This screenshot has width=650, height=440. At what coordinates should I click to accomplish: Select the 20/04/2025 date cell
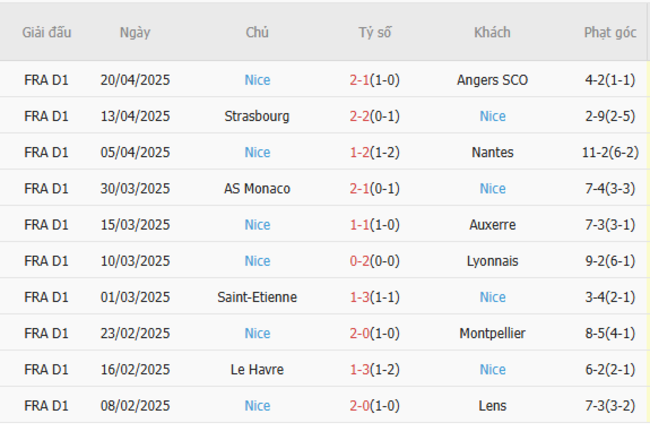point(135,80)
